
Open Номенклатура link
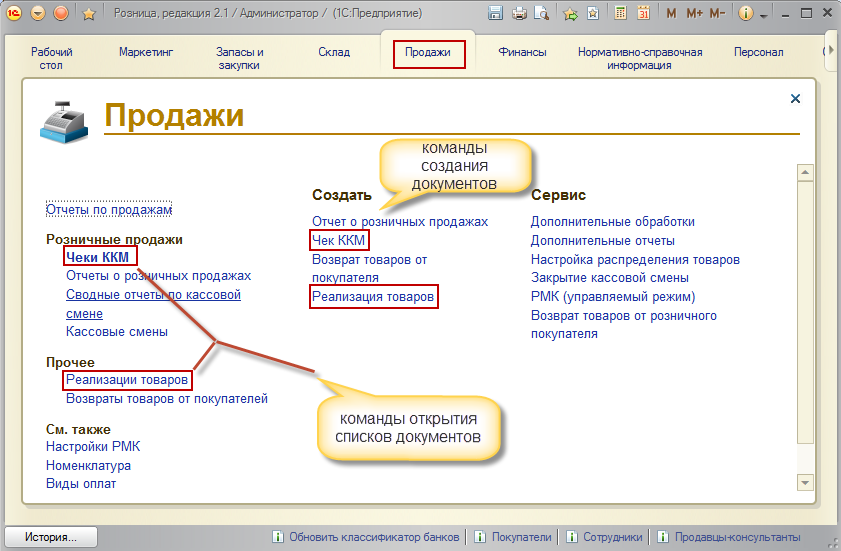(88, 465)
